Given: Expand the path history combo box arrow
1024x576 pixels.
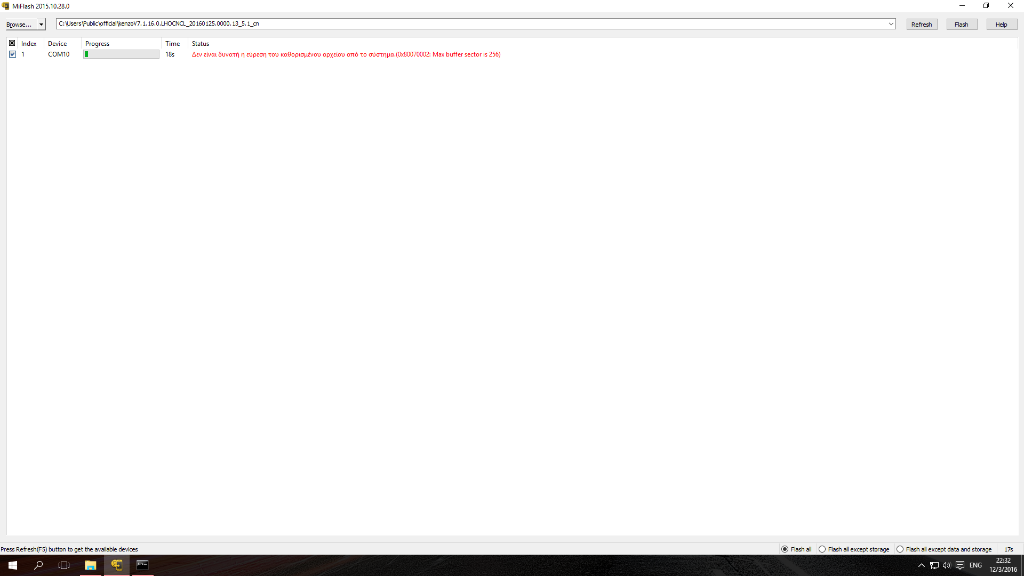Looking at the screenshot, I should tap(891, 24).
